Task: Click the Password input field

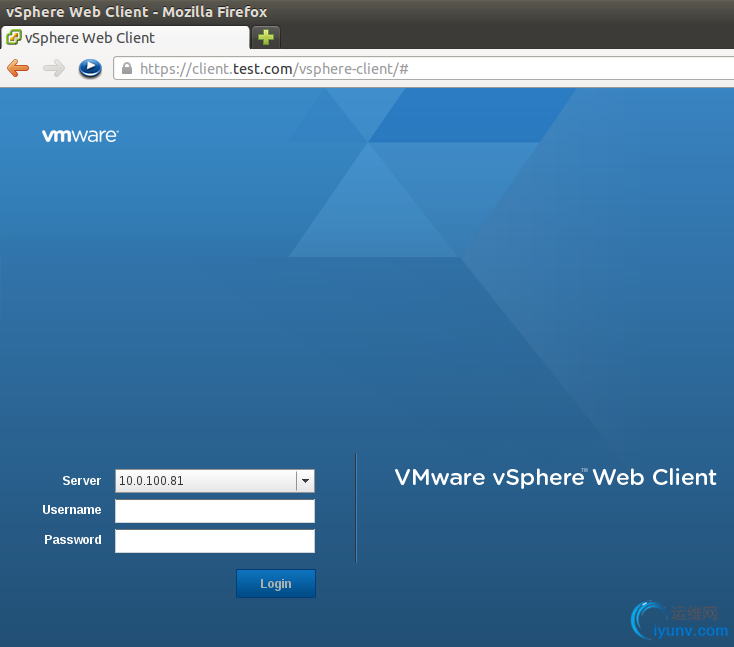Action: tap(215, 541)
